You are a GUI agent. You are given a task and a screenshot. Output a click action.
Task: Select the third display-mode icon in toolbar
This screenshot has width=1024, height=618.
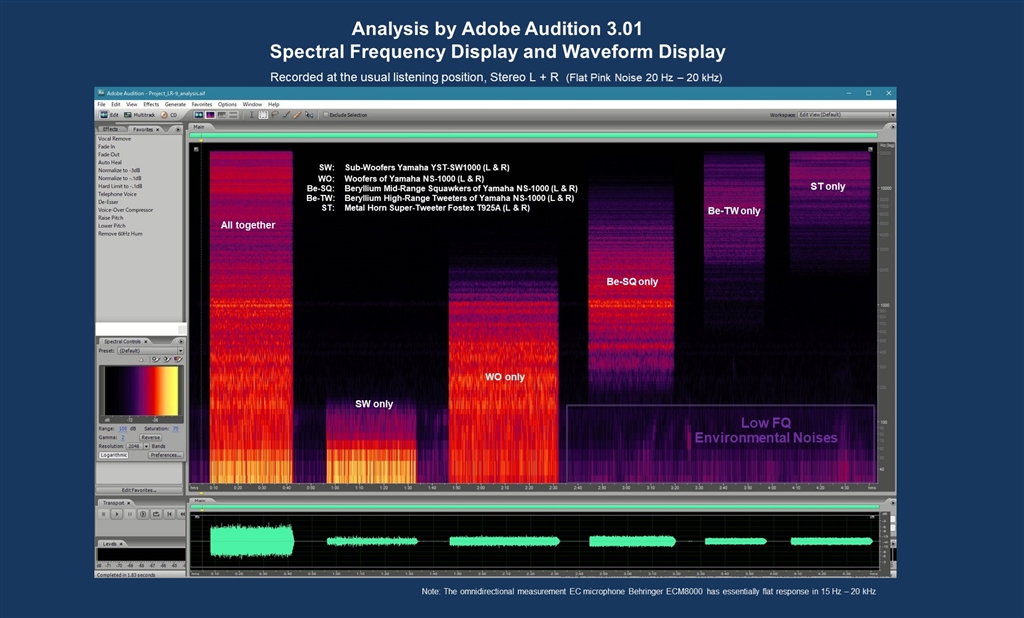222,115
